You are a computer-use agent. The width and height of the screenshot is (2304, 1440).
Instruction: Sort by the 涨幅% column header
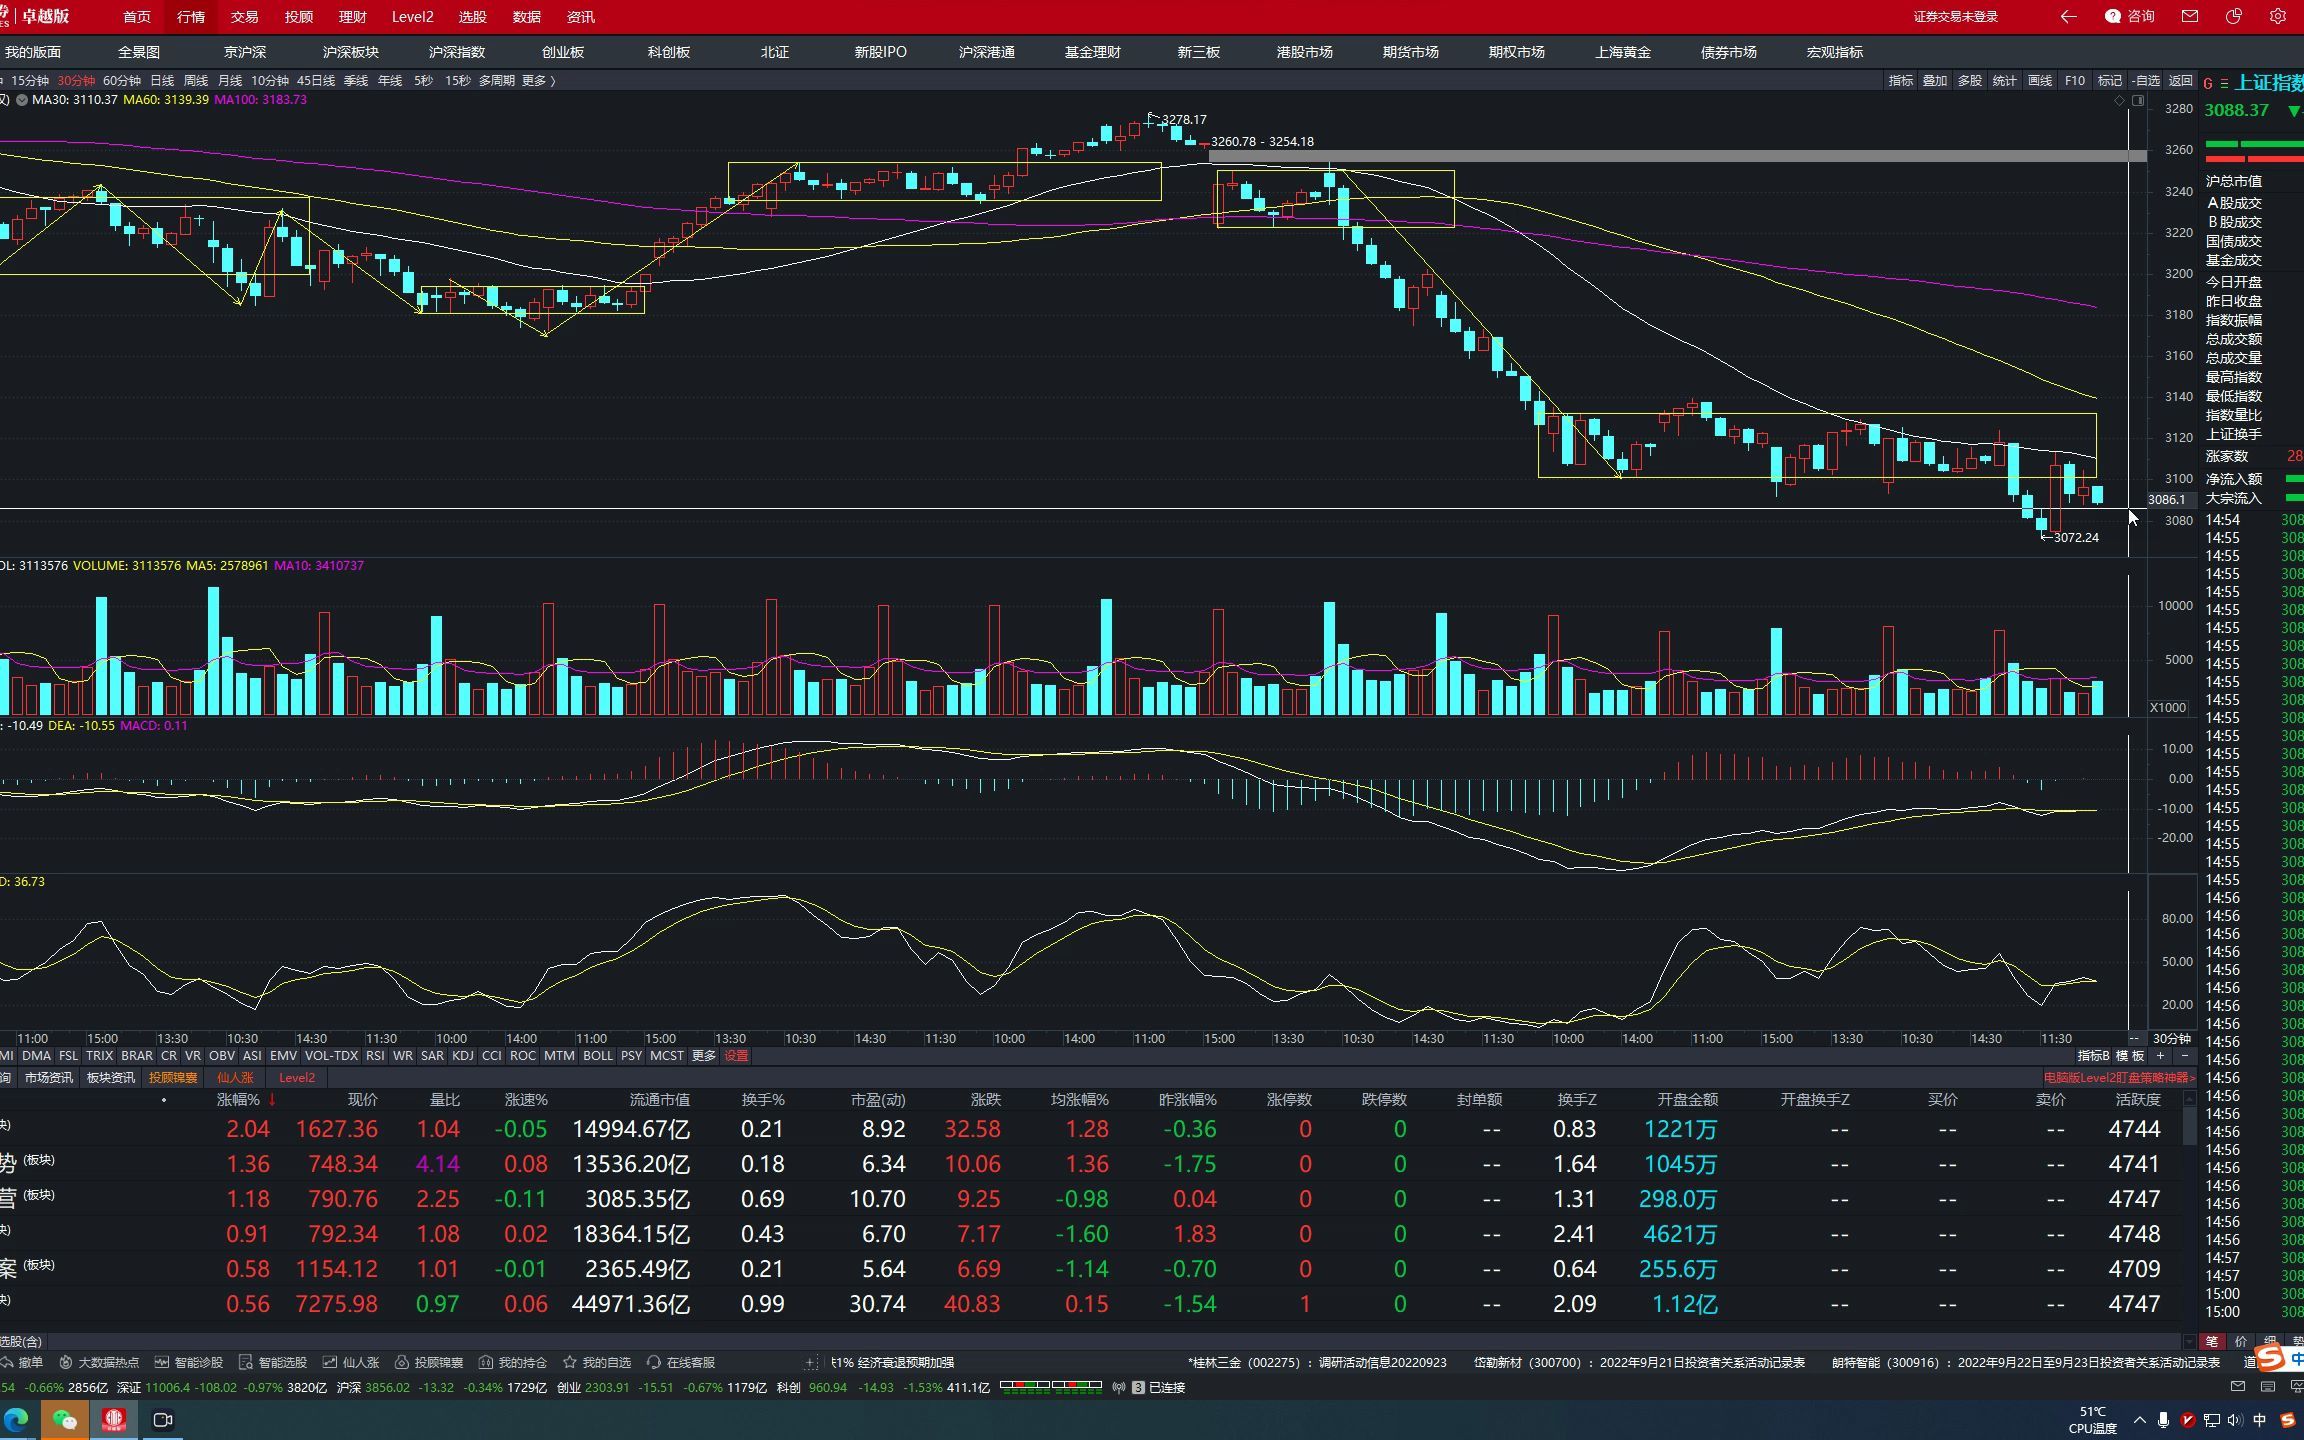(x=238, y=1099)
